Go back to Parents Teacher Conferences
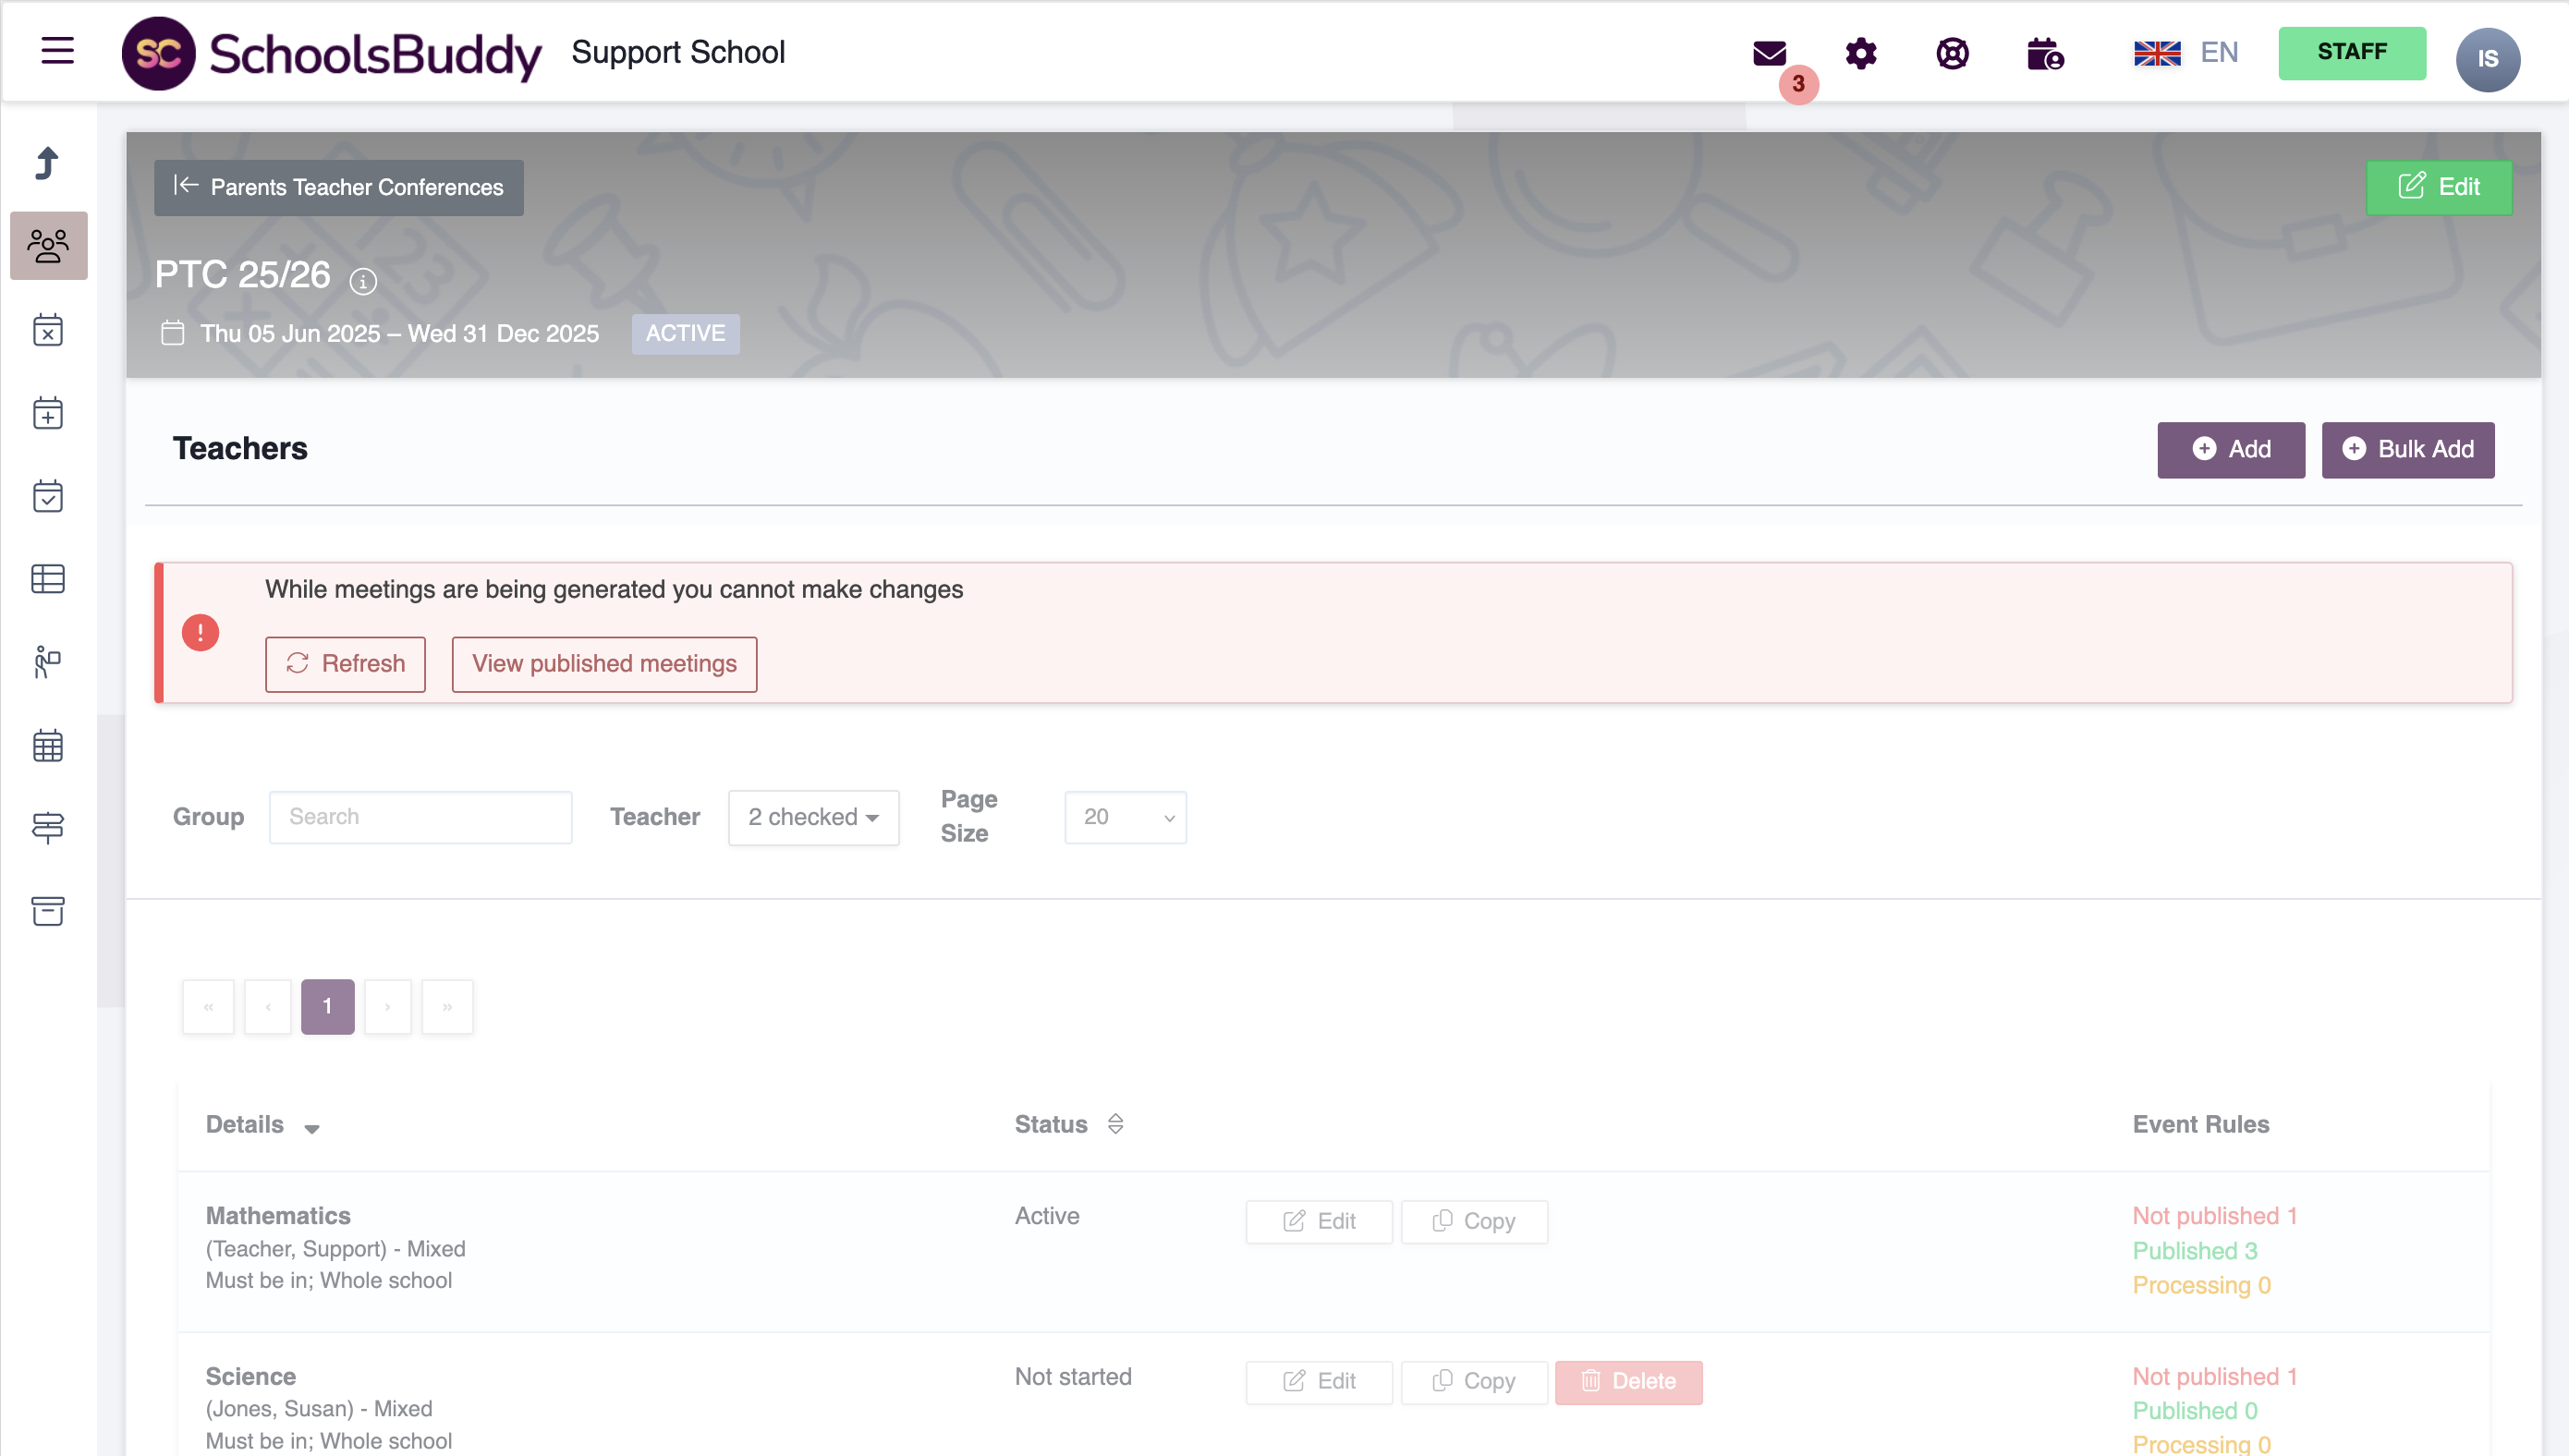This screenshot has width=2569, height=1456. 338,187
